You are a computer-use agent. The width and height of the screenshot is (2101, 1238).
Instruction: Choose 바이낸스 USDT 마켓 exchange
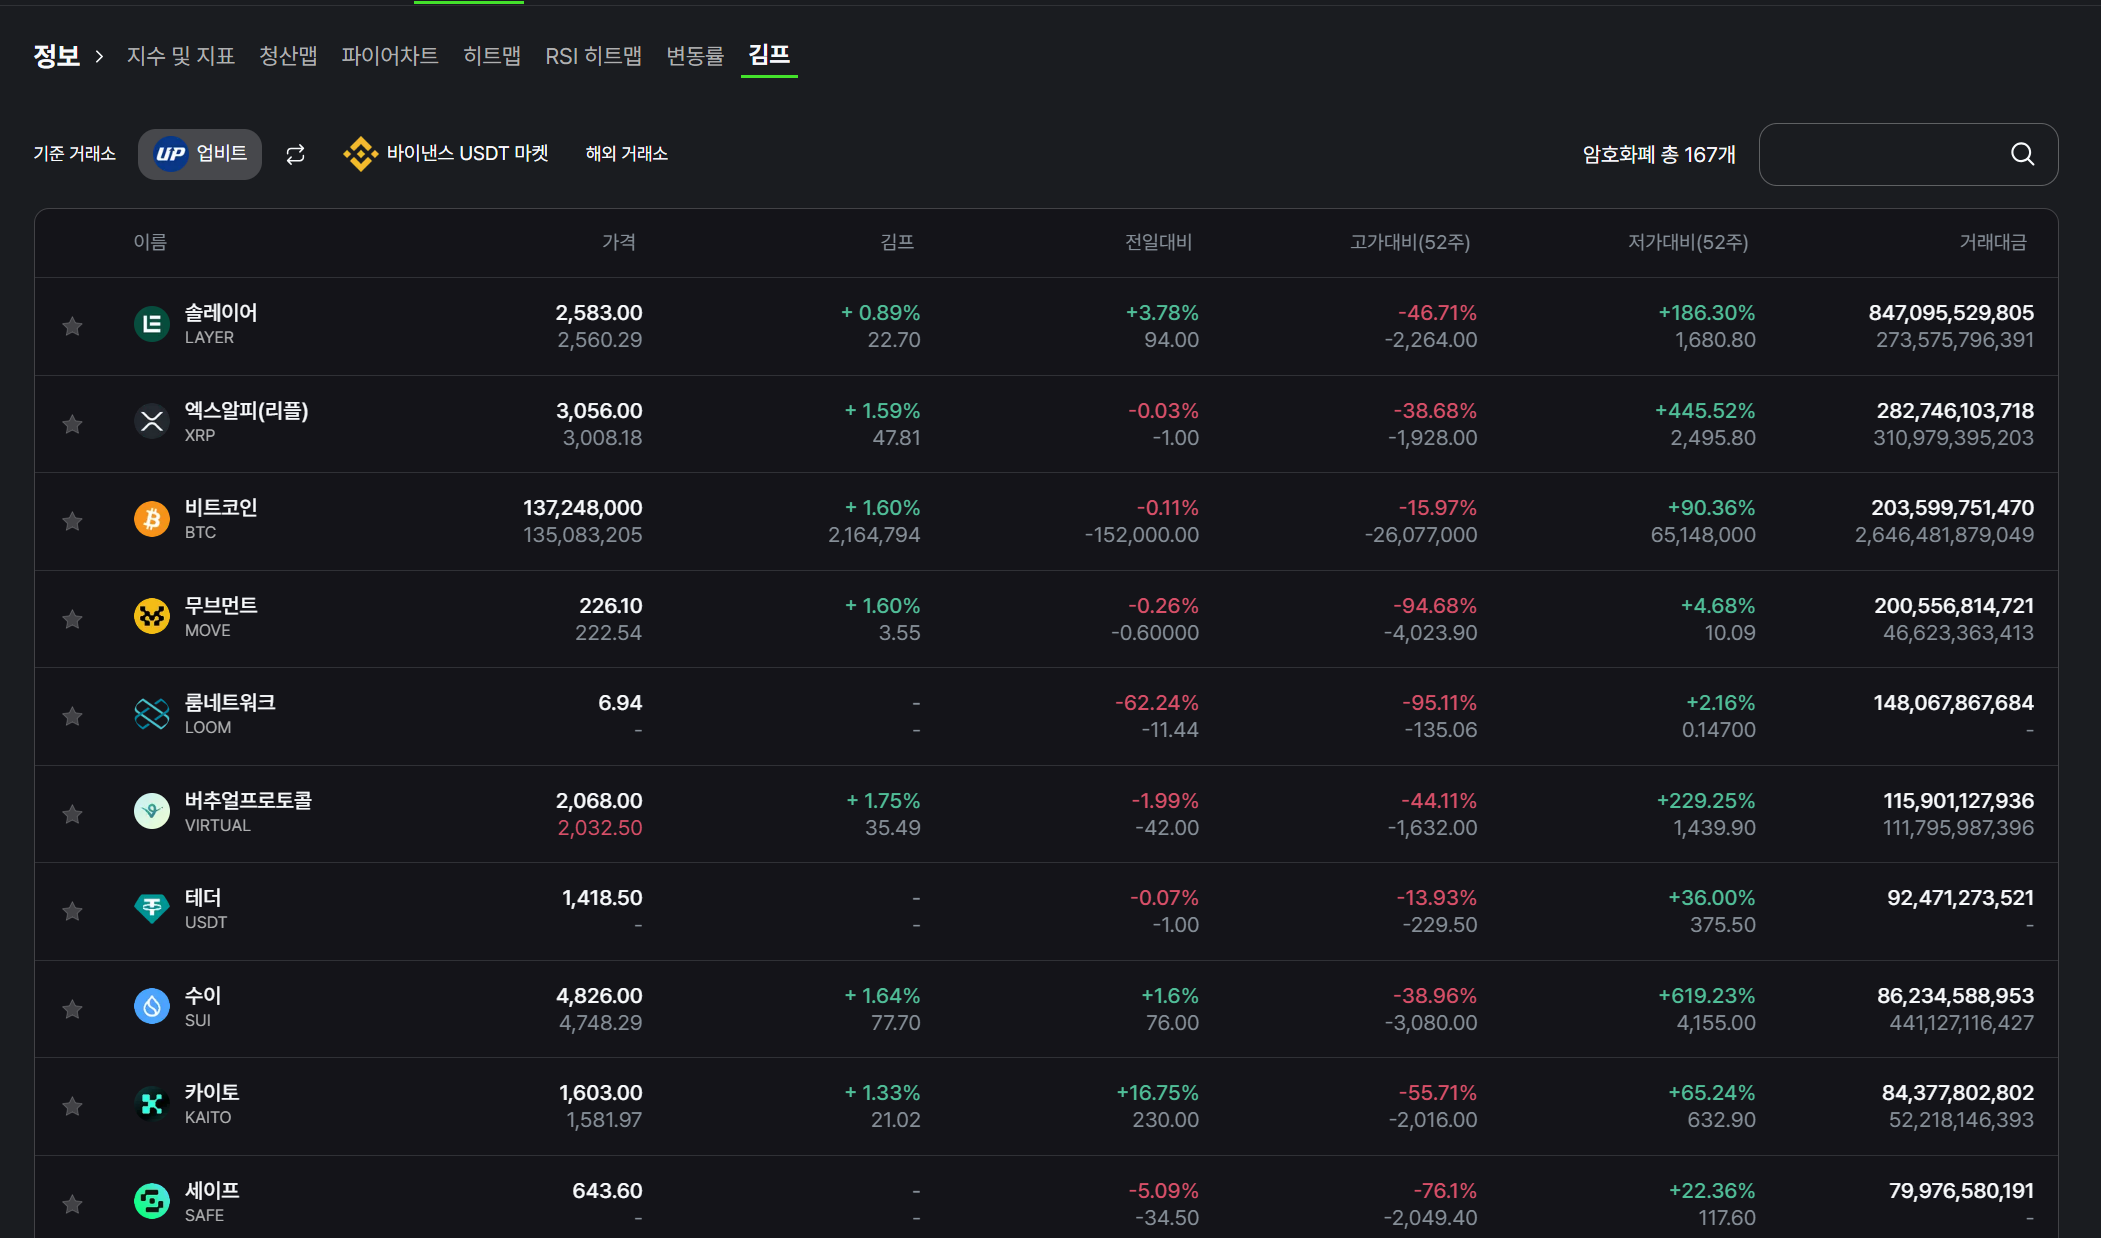click(446, 154)
